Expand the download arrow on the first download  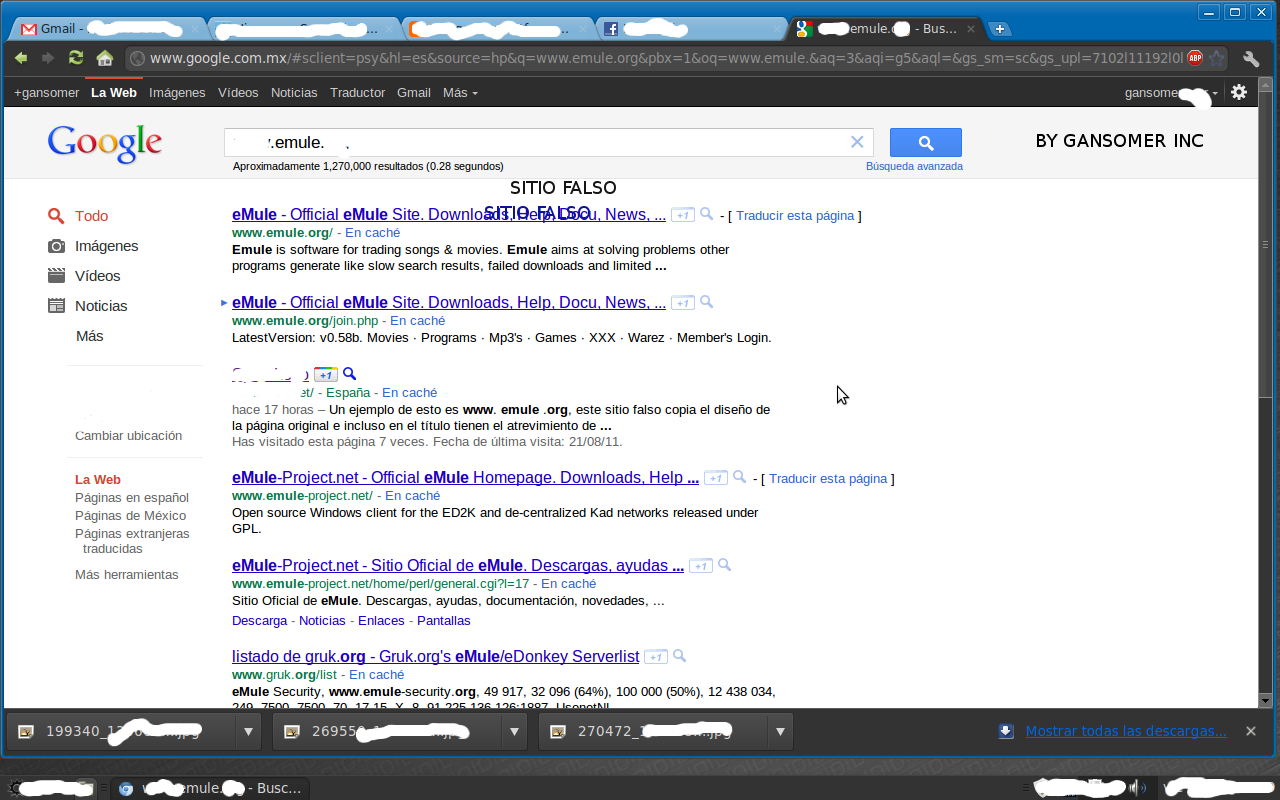248,731
